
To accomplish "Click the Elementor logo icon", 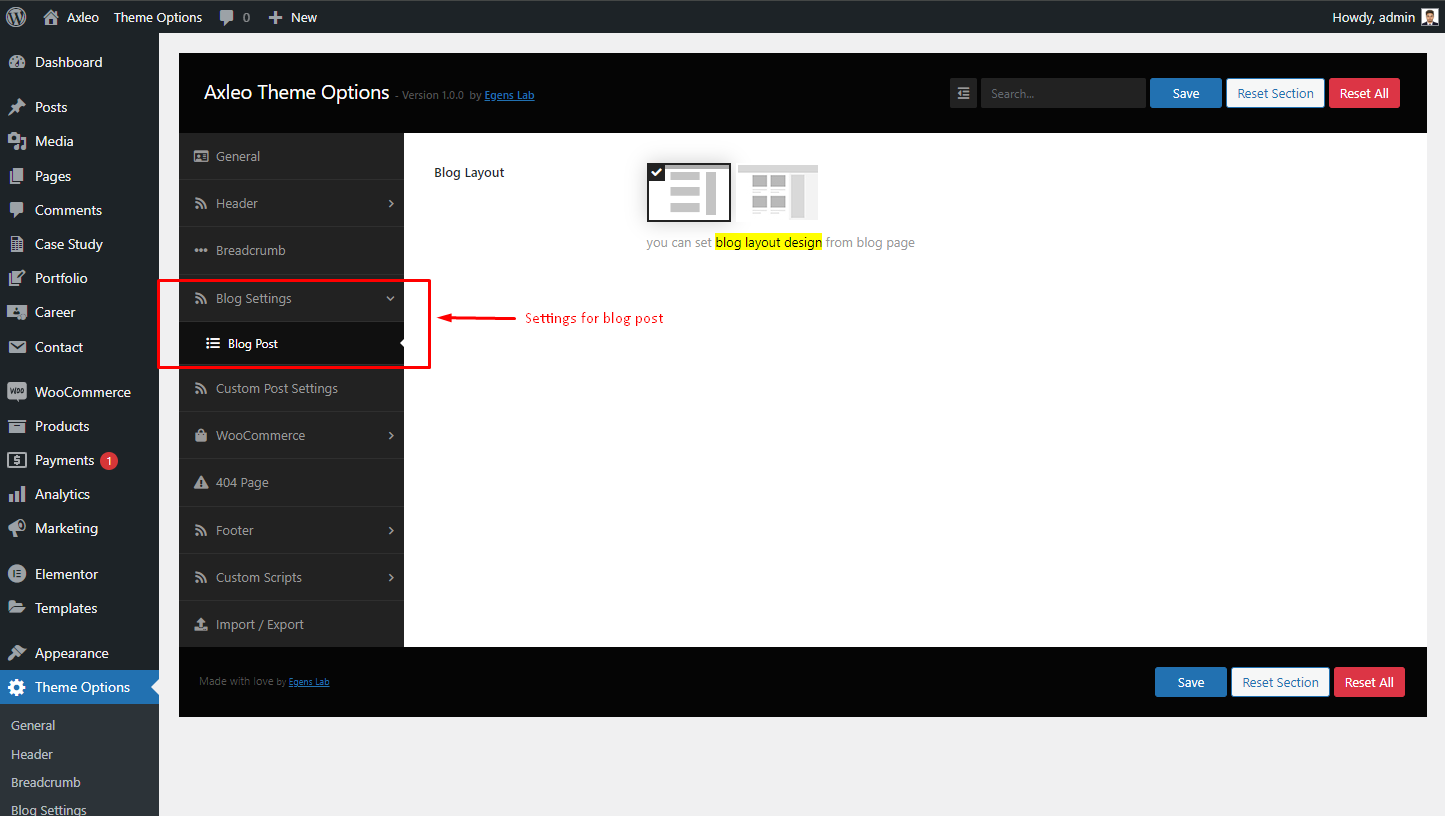I will pos(16,574).
